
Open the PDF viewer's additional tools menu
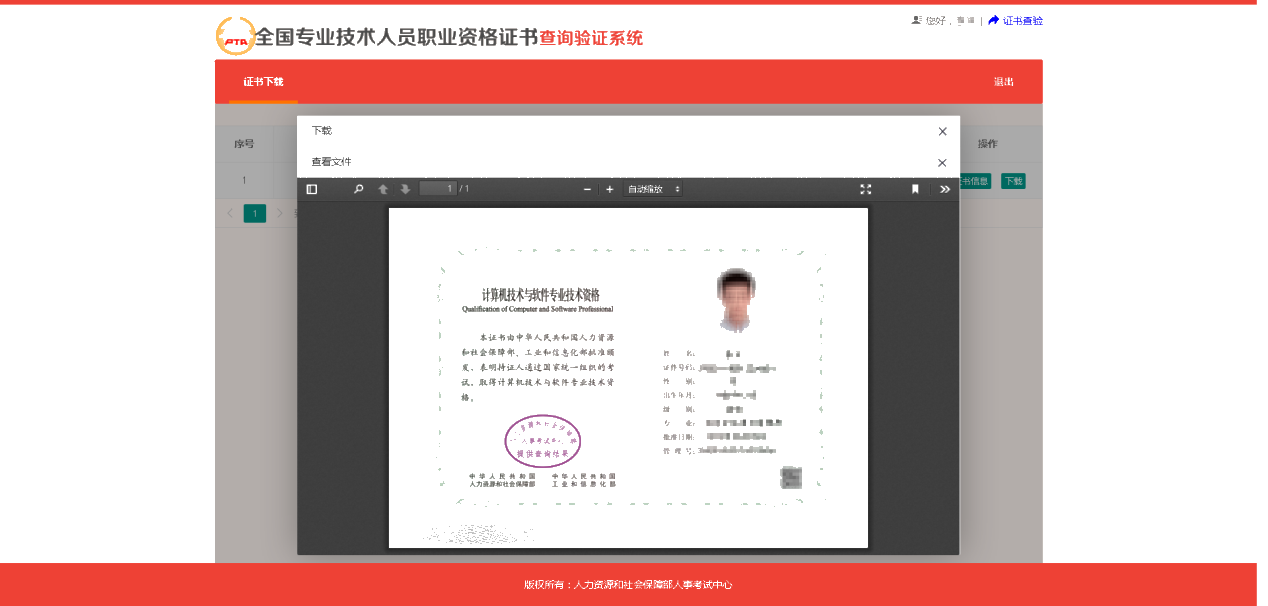tap(945, 189)
